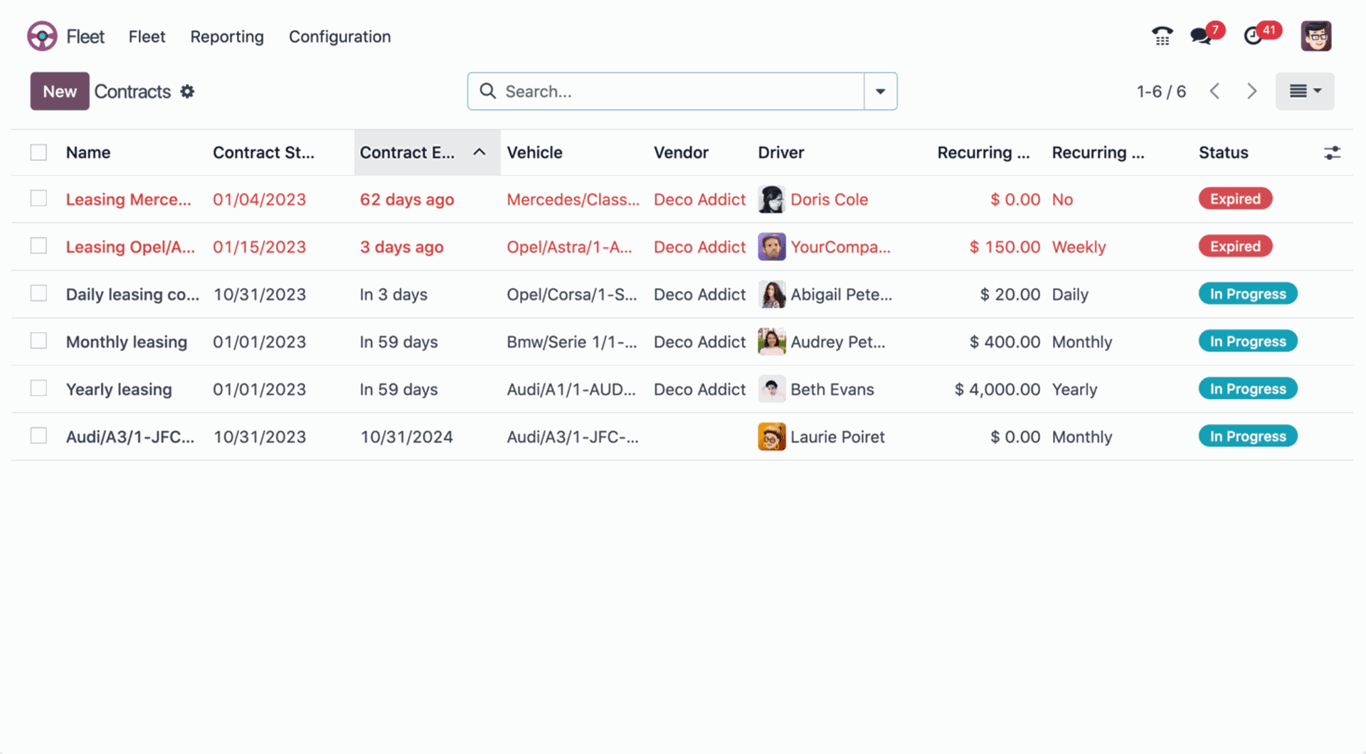Open the messaging conversations icon
The height and width of the screenshot is (754, 1366).
tap(1198, 35)
